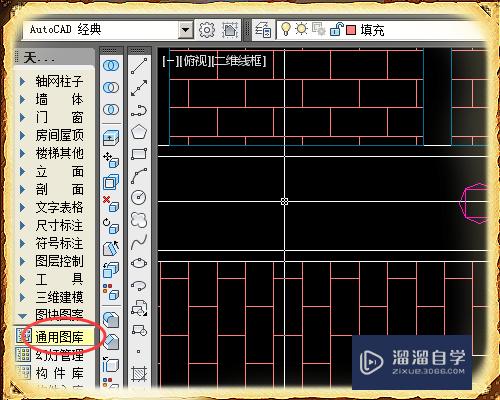This screenshot has height=400, width=500.
Task: Select the Arc draw tool
Action: coord(139,176)
